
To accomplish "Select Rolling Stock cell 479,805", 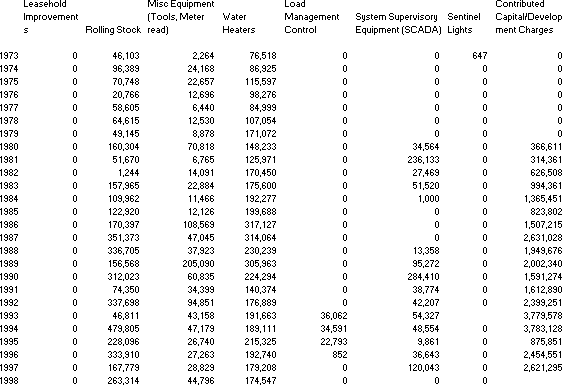I will coord(123,329).
